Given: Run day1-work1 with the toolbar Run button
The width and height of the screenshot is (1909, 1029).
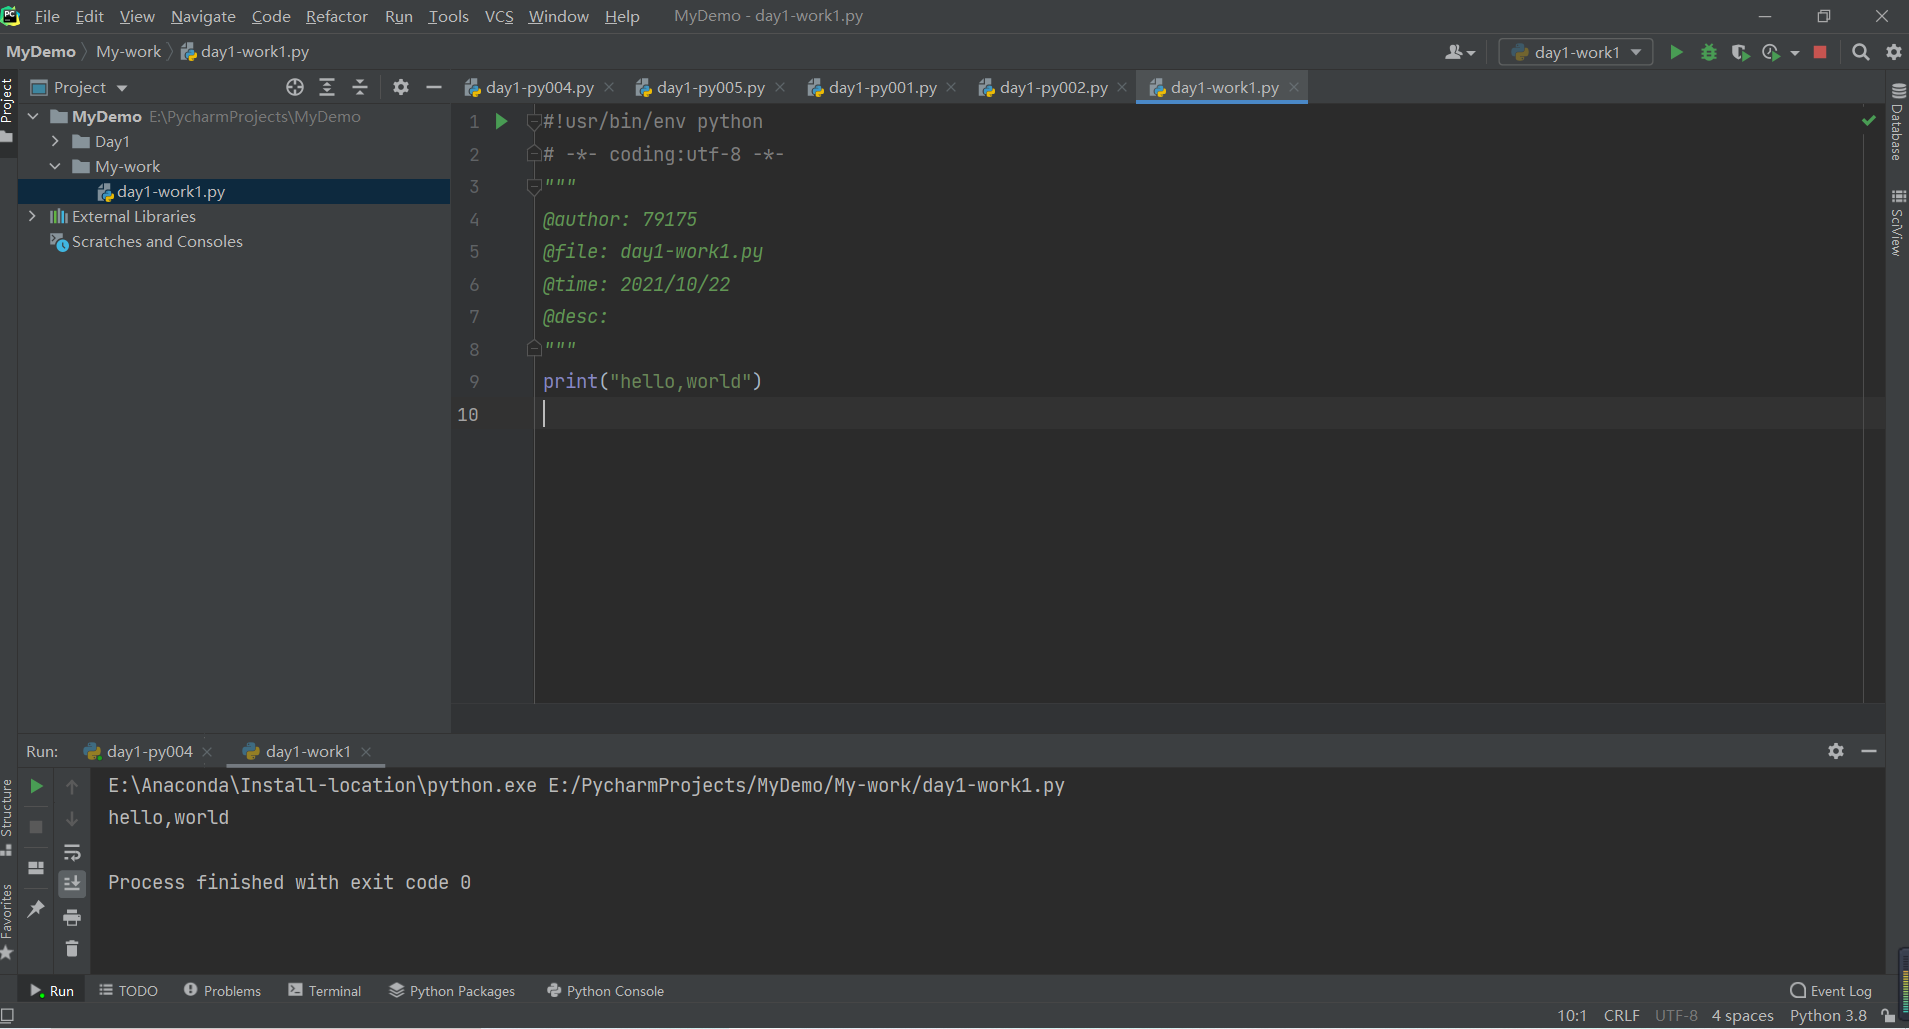Looking at the screenshot, I should [x=1677, y=52].
